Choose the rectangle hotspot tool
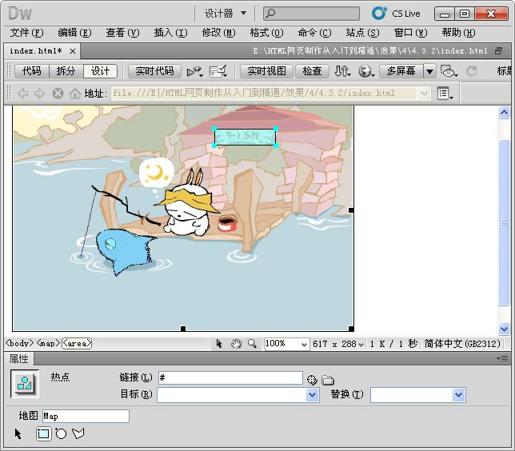This screenshot has height=451, width=515. tap(43, 434)
